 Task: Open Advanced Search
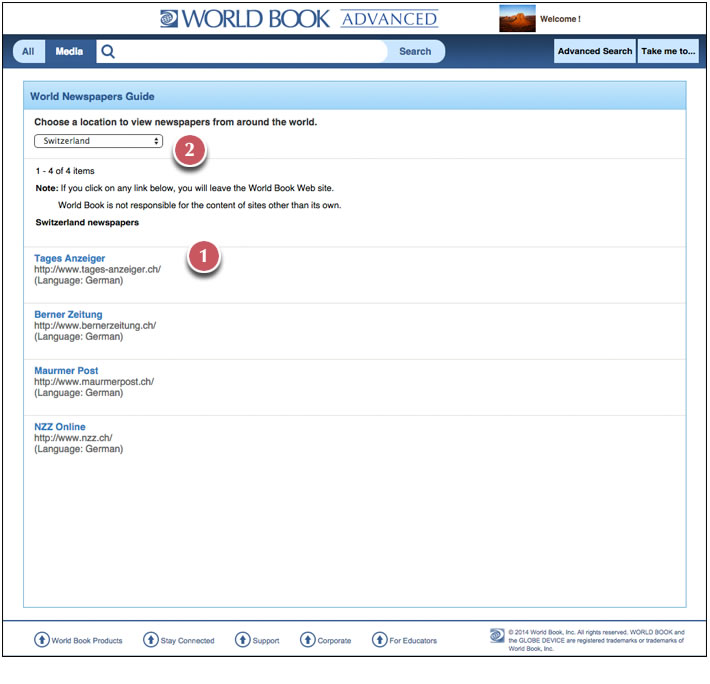coord(595,51)
